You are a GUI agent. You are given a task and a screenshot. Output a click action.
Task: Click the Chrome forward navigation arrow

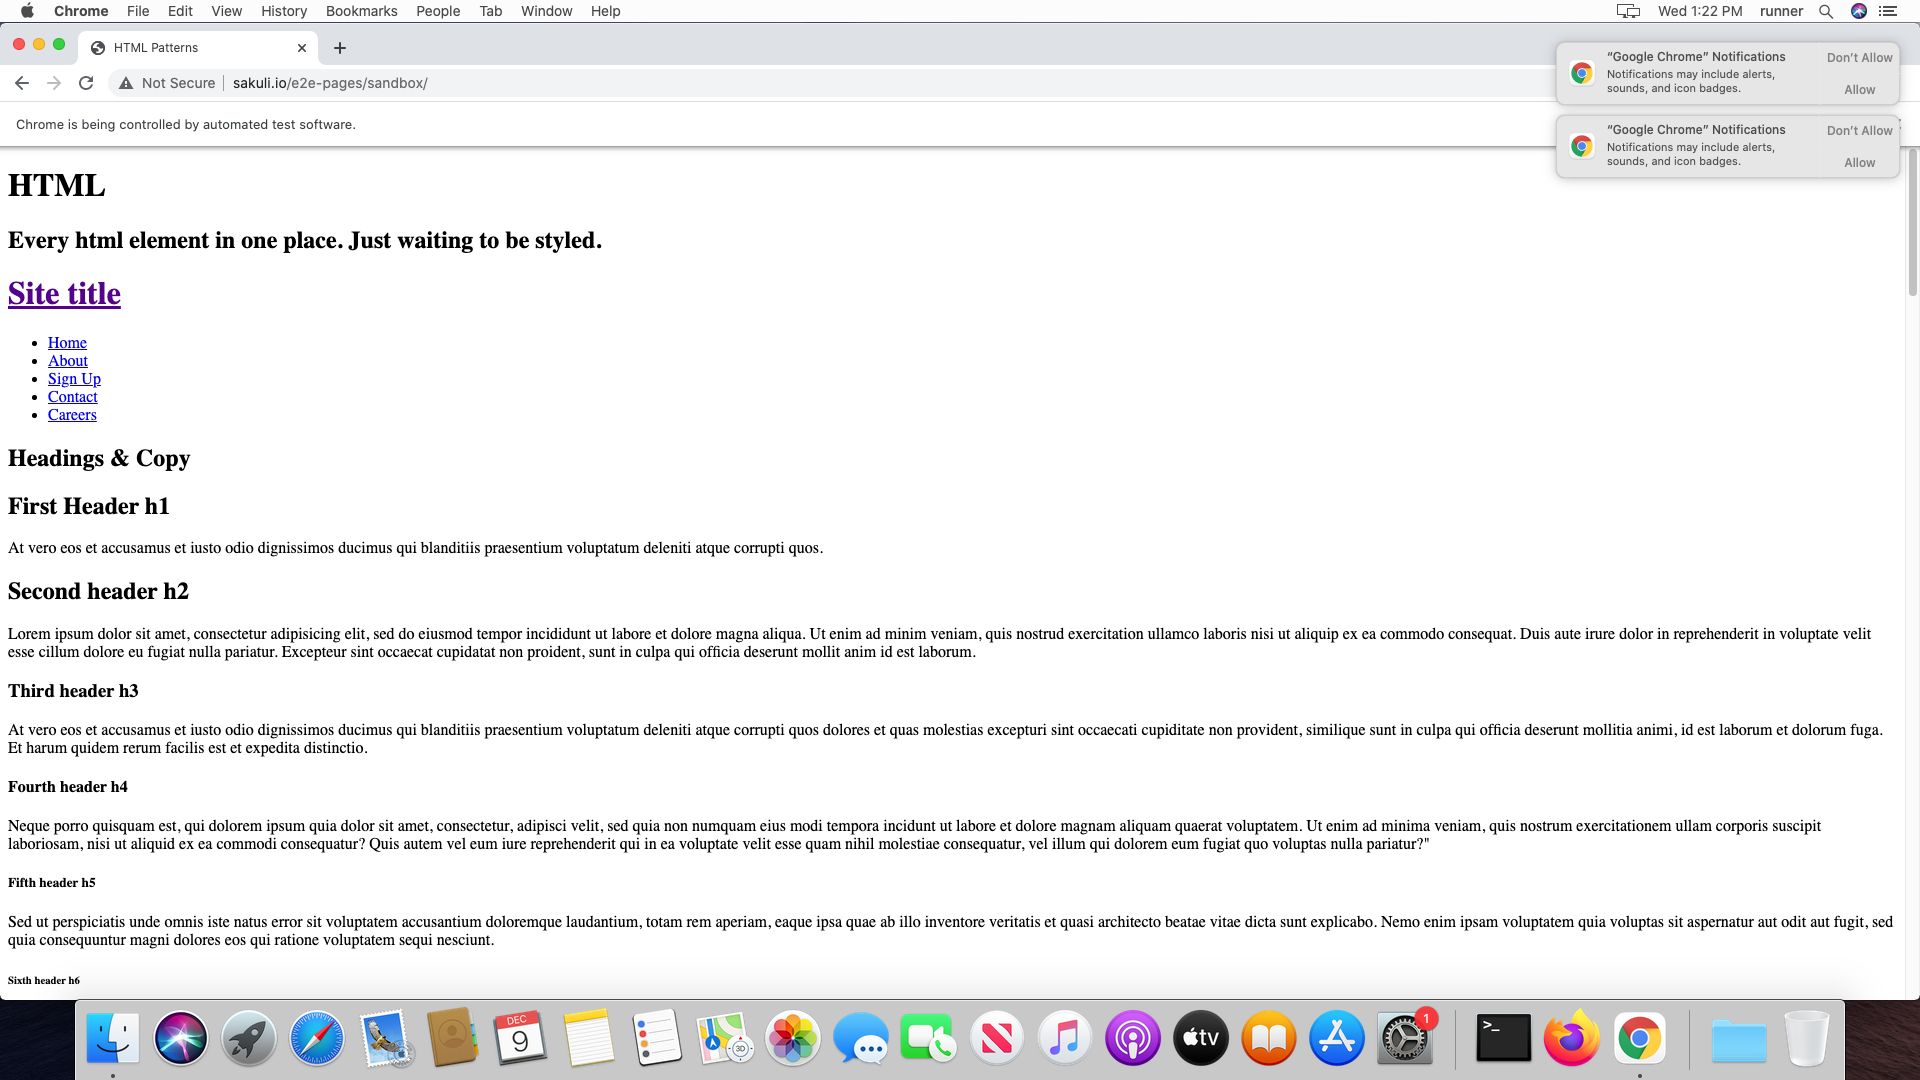point(53,82)
